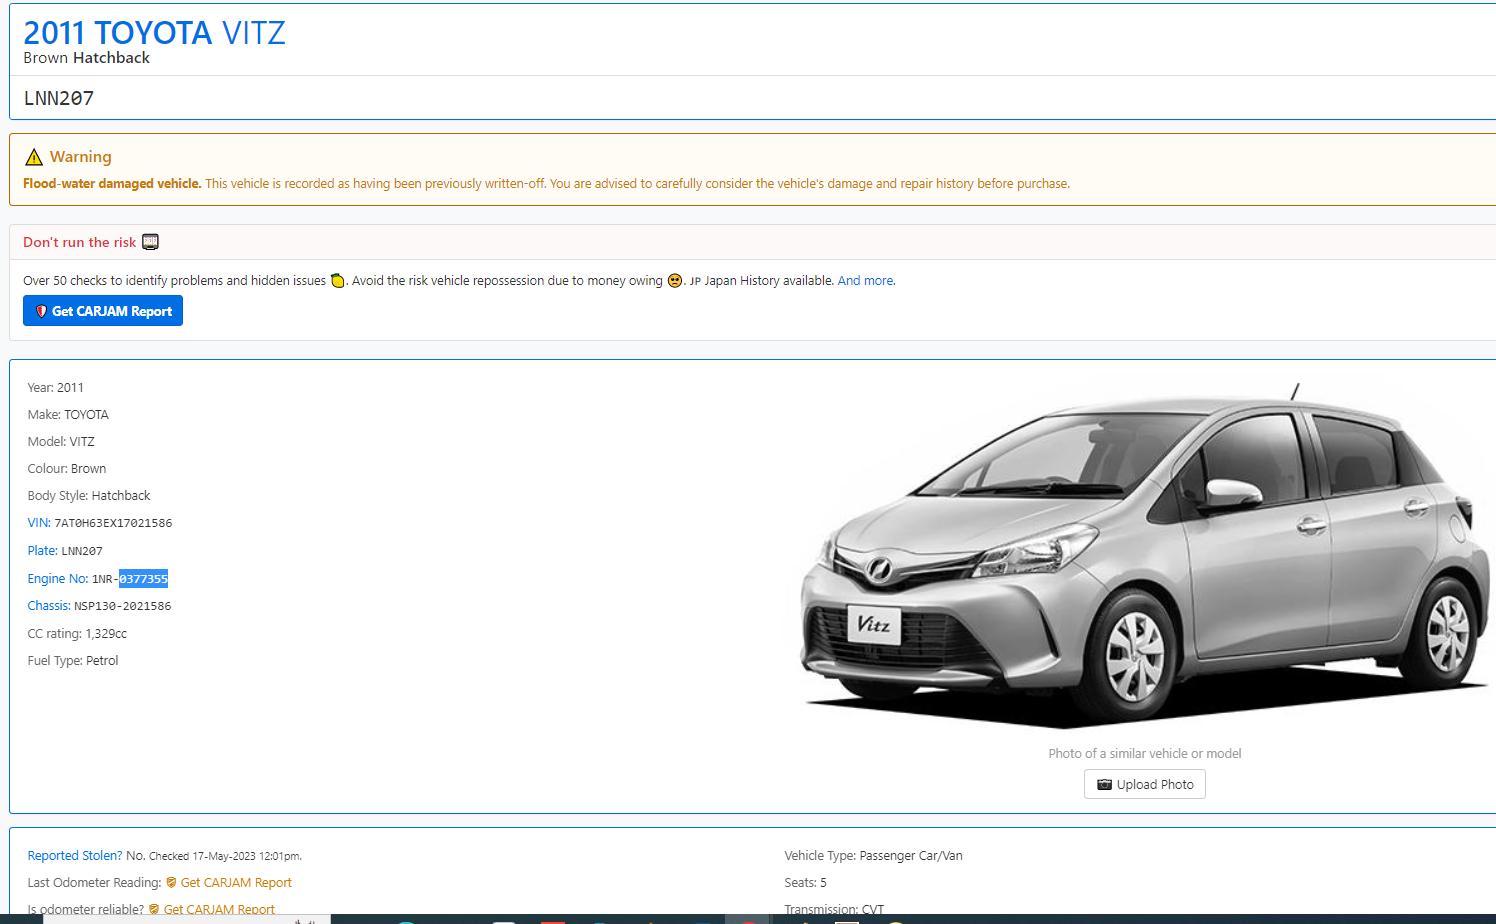Open the 'And more' link
Image resolution: width=1496 pixels, height=924 pixels.
coord(865,281)
